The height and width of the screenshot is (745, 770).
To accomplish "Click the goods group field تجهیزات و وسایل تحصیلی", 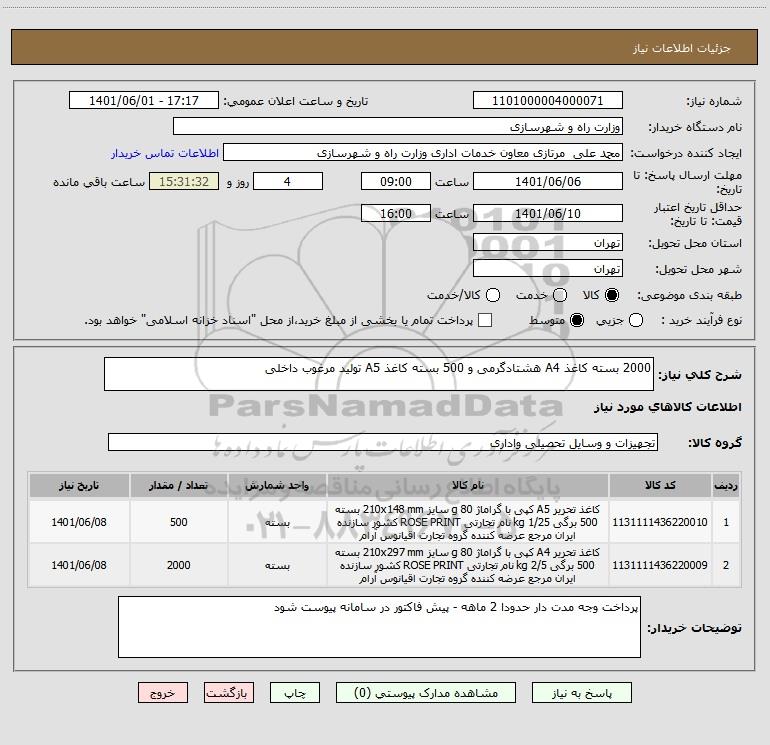I will pos(383,442).
